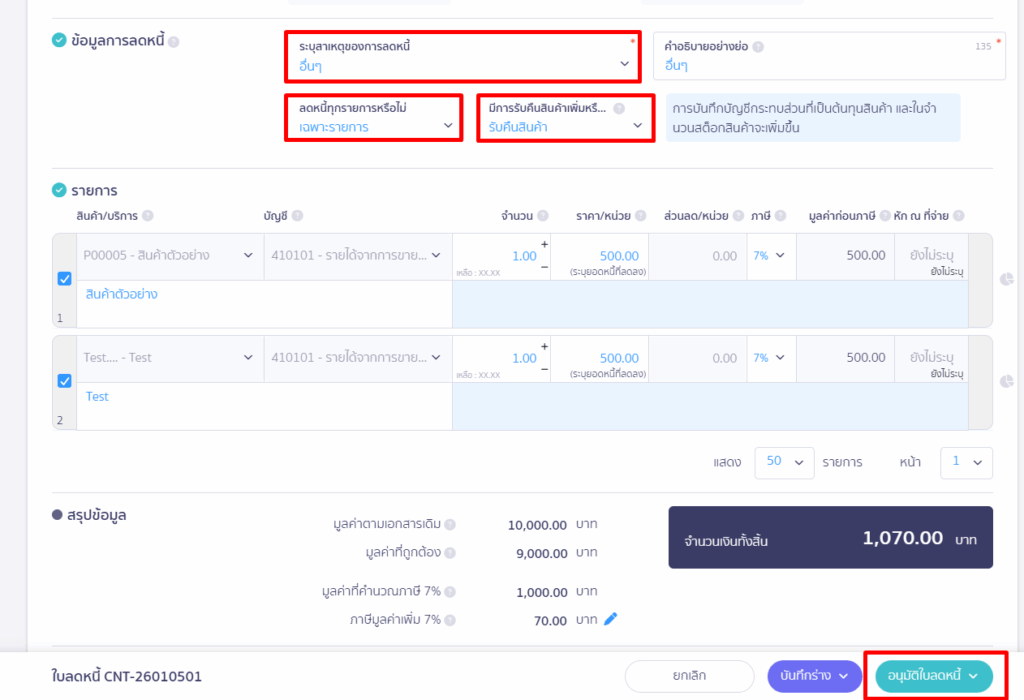This screenshot has width=1024, height=700.
Task: Change the rows-per-page dropdown showing 50
Action: coord(784,462)
